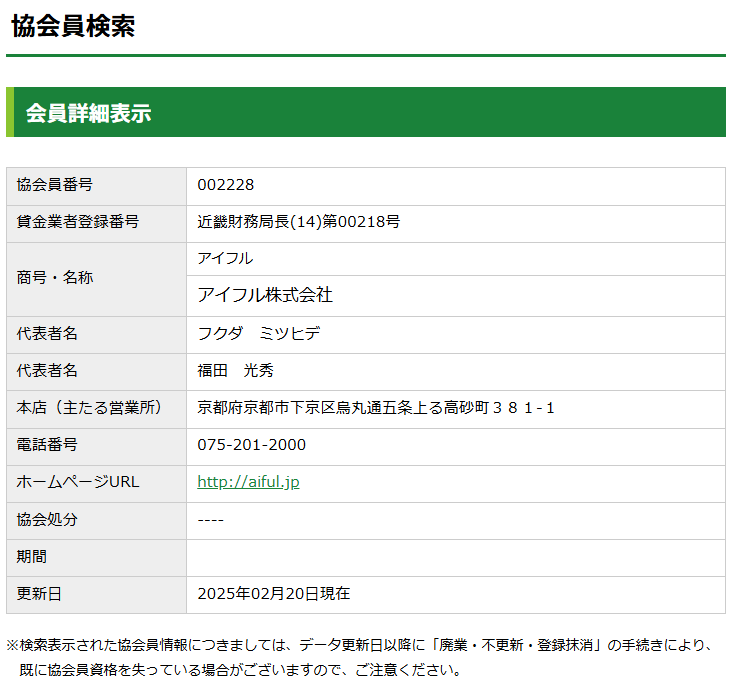Viewport: 732px width, 683px height.
Task: Click the 協会員検索 page heading
Action: click(x=73, y=26)
